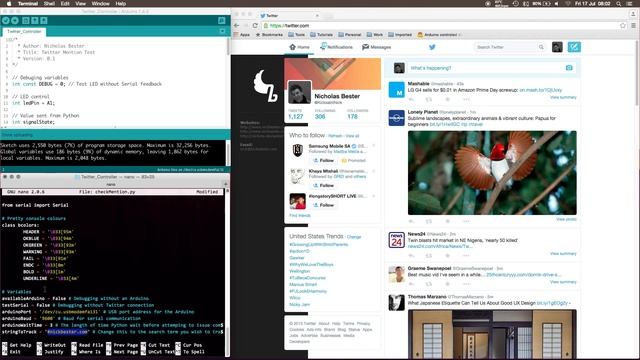Click Change next to United States Trends

(354, 237)
